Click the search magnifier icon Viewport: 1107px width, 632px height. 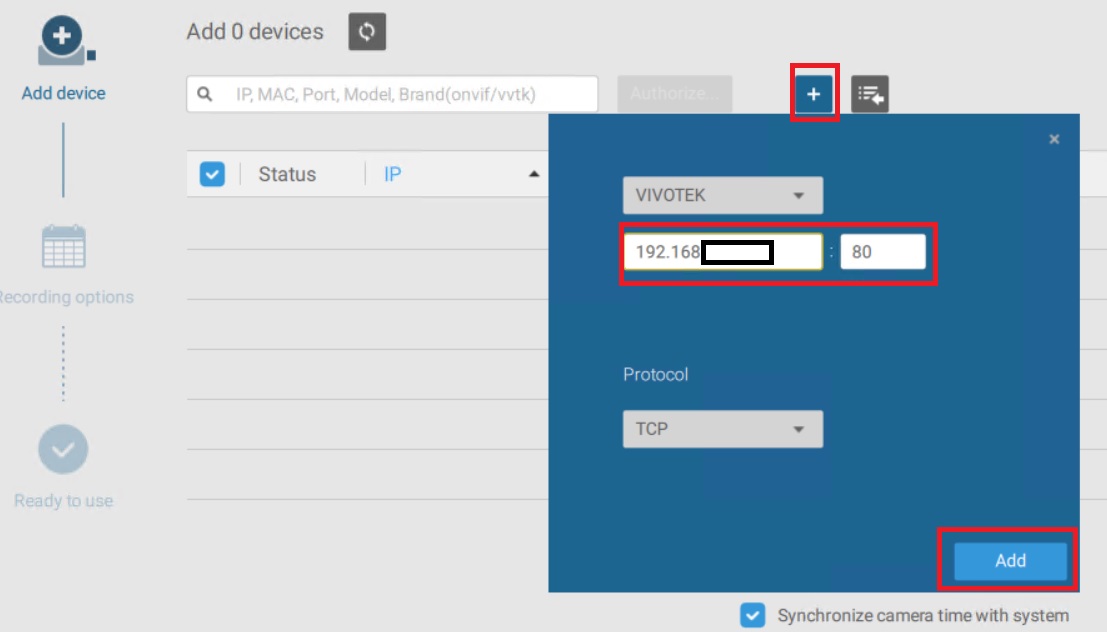205,94
